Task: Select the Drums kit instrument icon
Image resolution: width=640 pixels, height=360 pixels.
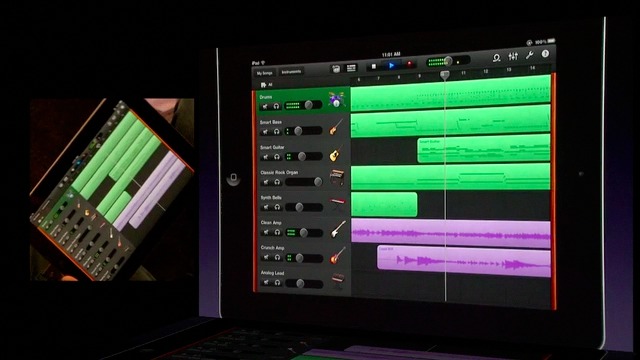Action: coord(336,100)
